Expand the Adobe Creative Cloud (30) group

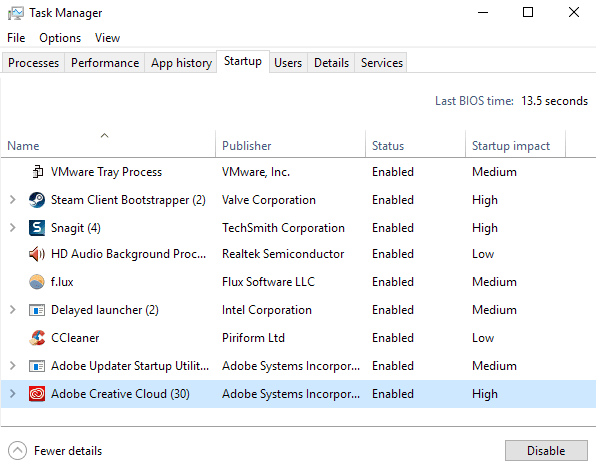[13, 393]
